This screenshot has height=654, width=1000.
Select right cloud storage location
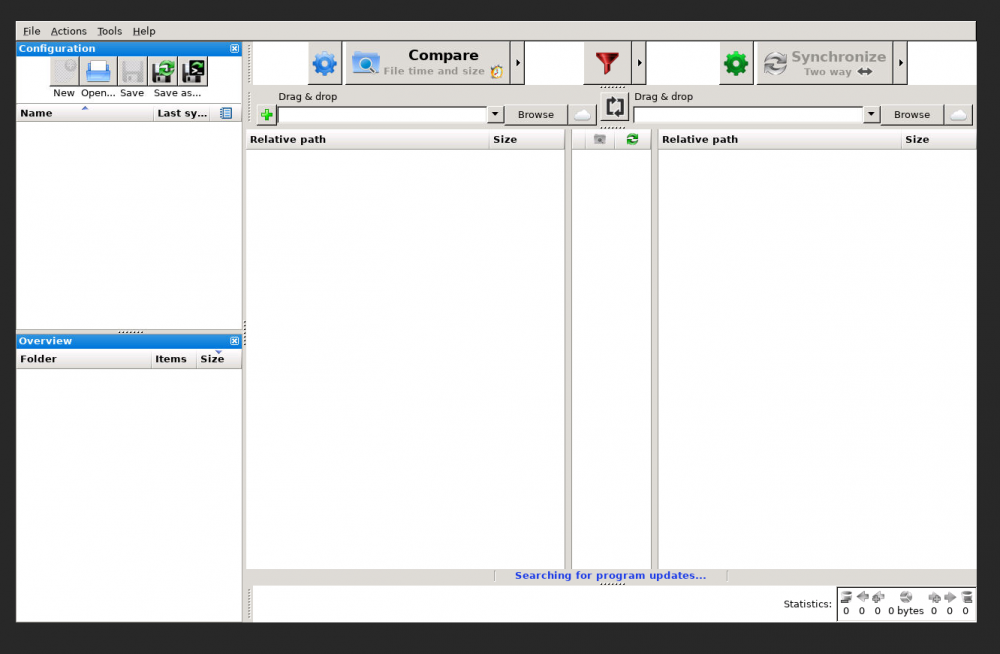pyautogui.click(x=959, y=115)
